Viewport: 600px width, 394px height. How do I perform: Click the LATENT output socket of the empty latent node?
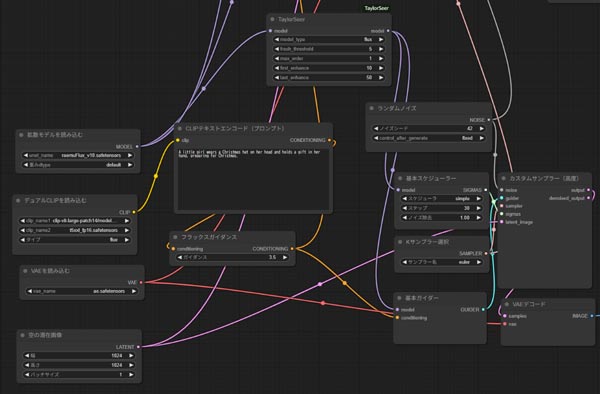point(138,347)
